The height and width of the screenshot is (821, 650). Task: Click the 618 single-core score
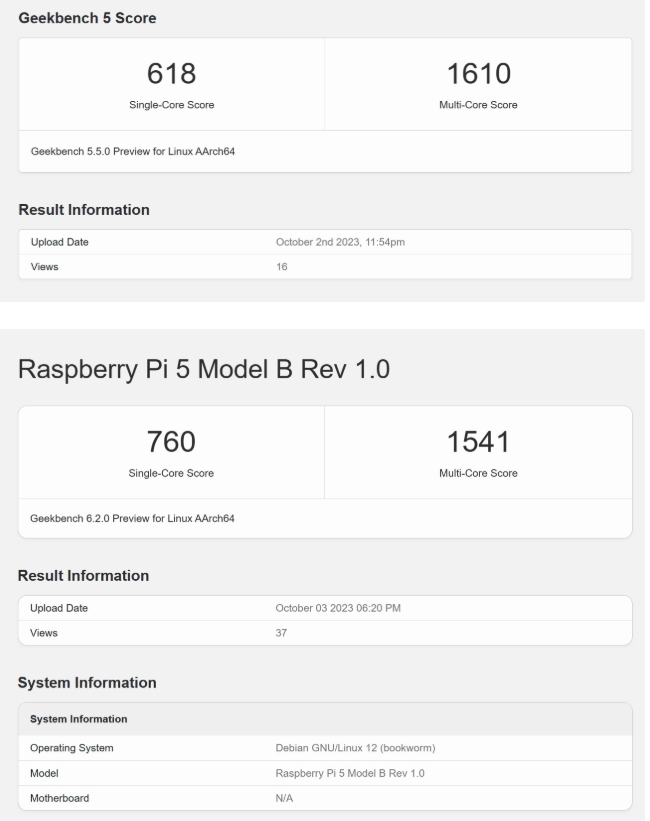[x=171, y=73]
